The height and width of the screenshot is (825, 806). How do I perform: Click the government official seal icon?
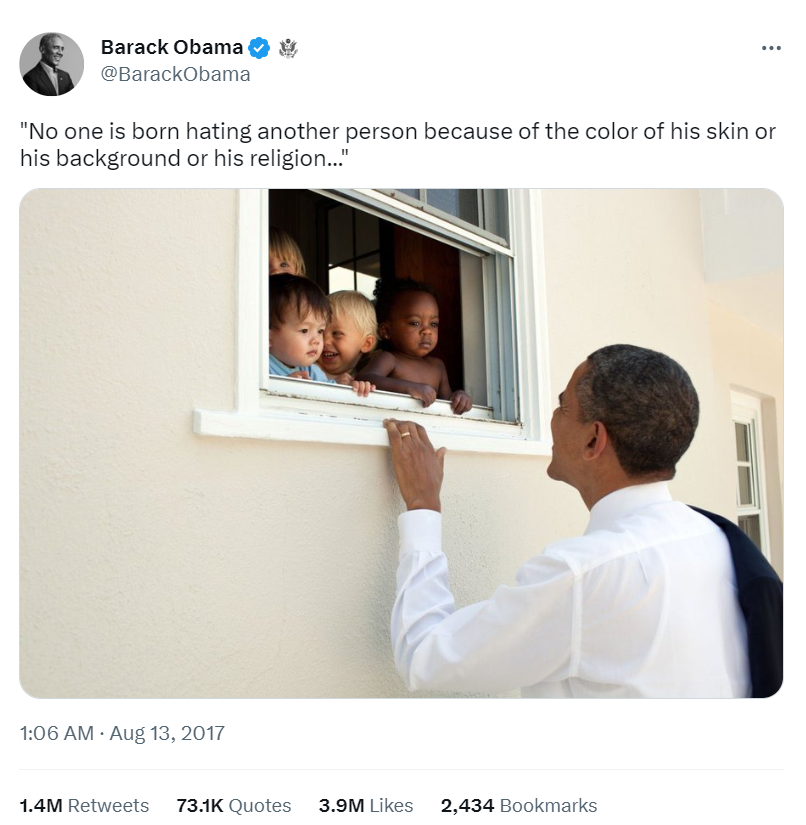(x=288, y=47)
